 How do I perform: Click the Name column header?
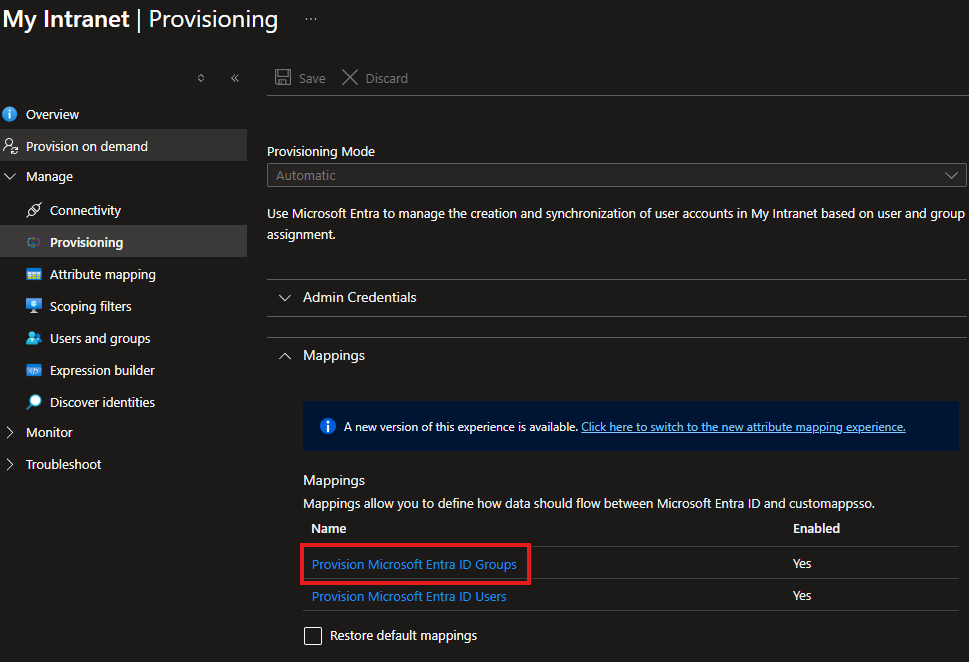329,528
